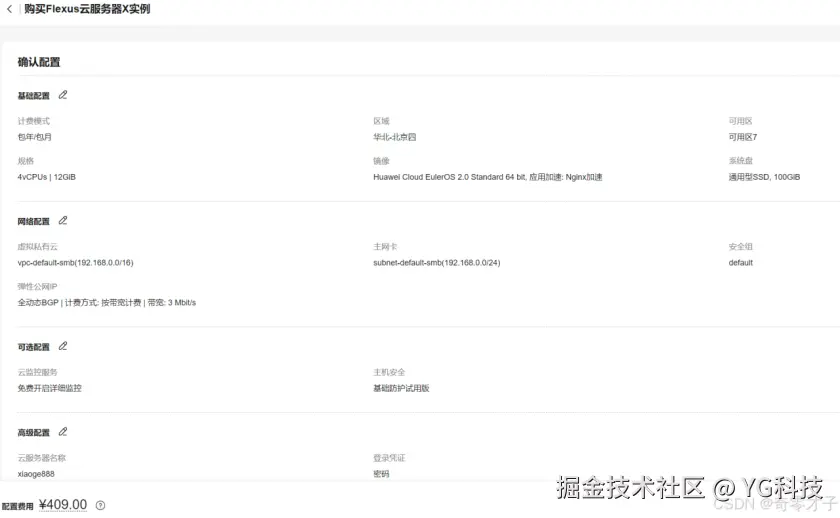The width and height of the screenshot is (840, 518).
Task: Select the 4vCPUs | 12GiB spec value
Action: click(47, 177)
